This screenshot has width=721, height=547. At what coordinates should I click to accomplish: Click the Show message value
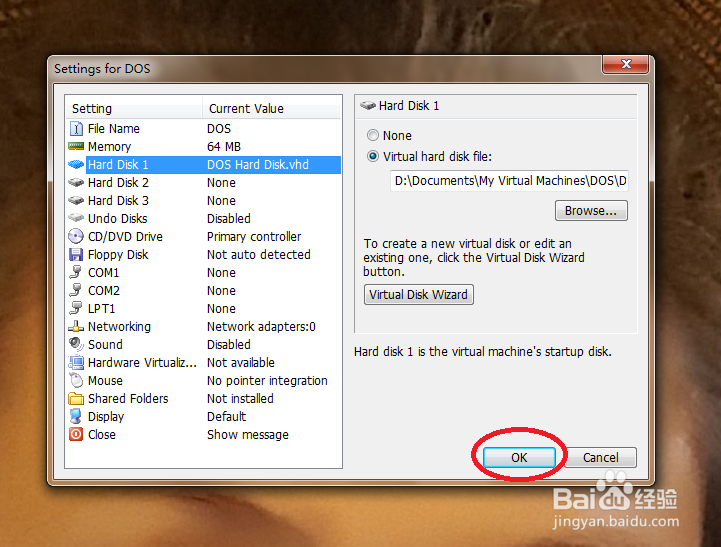coord(248,434)
